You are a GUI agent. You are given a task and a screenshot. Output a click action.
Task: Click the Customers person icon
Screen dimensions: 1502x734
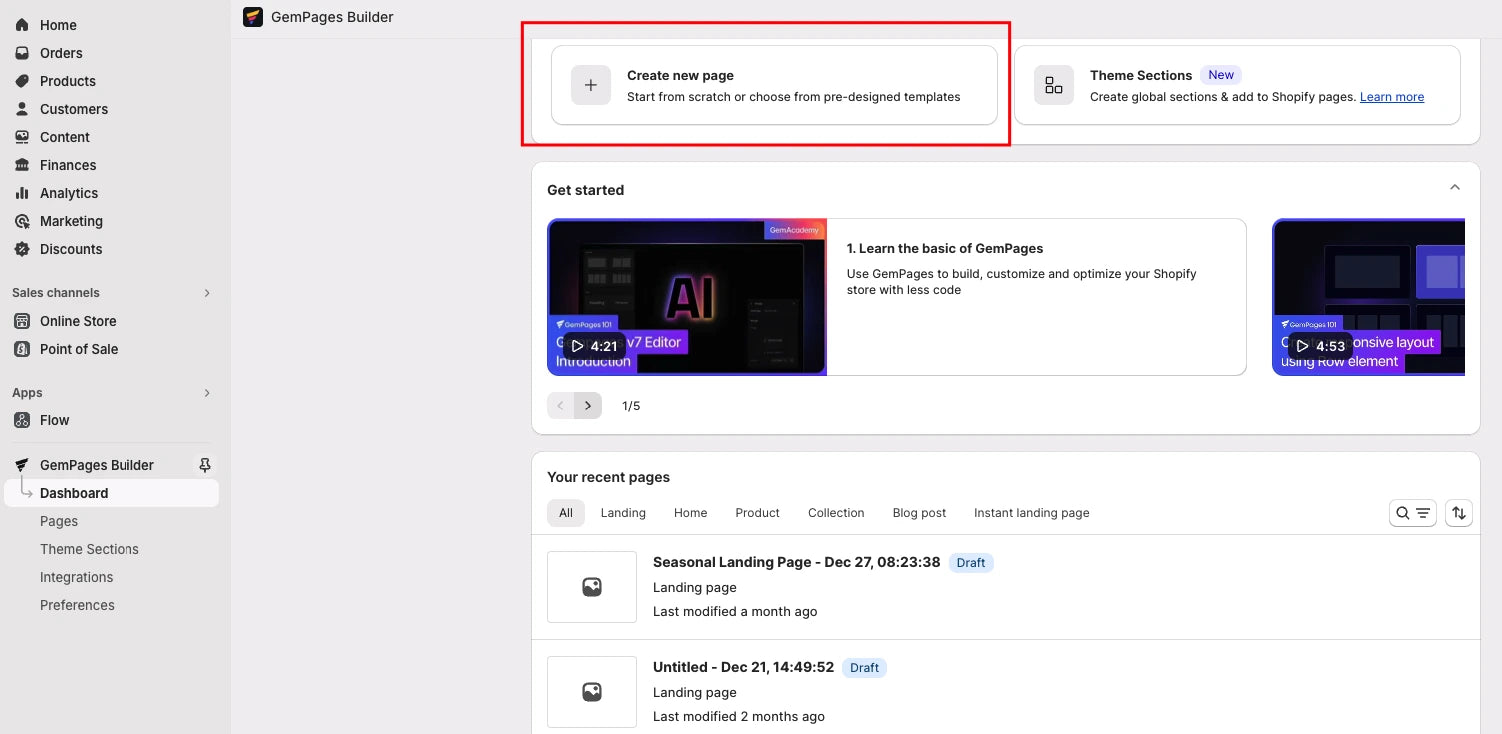[22, 109]
